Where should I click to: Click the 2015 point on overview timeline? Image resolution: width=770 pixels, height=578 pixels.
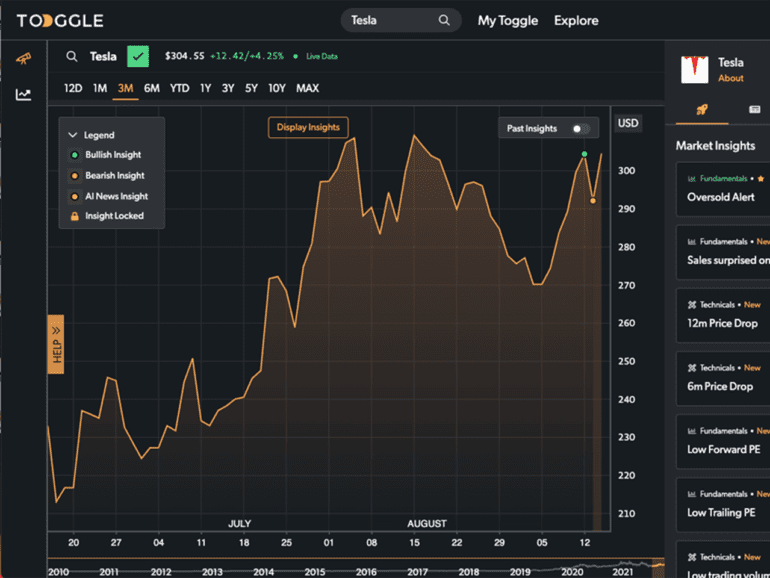coord(314,572)
